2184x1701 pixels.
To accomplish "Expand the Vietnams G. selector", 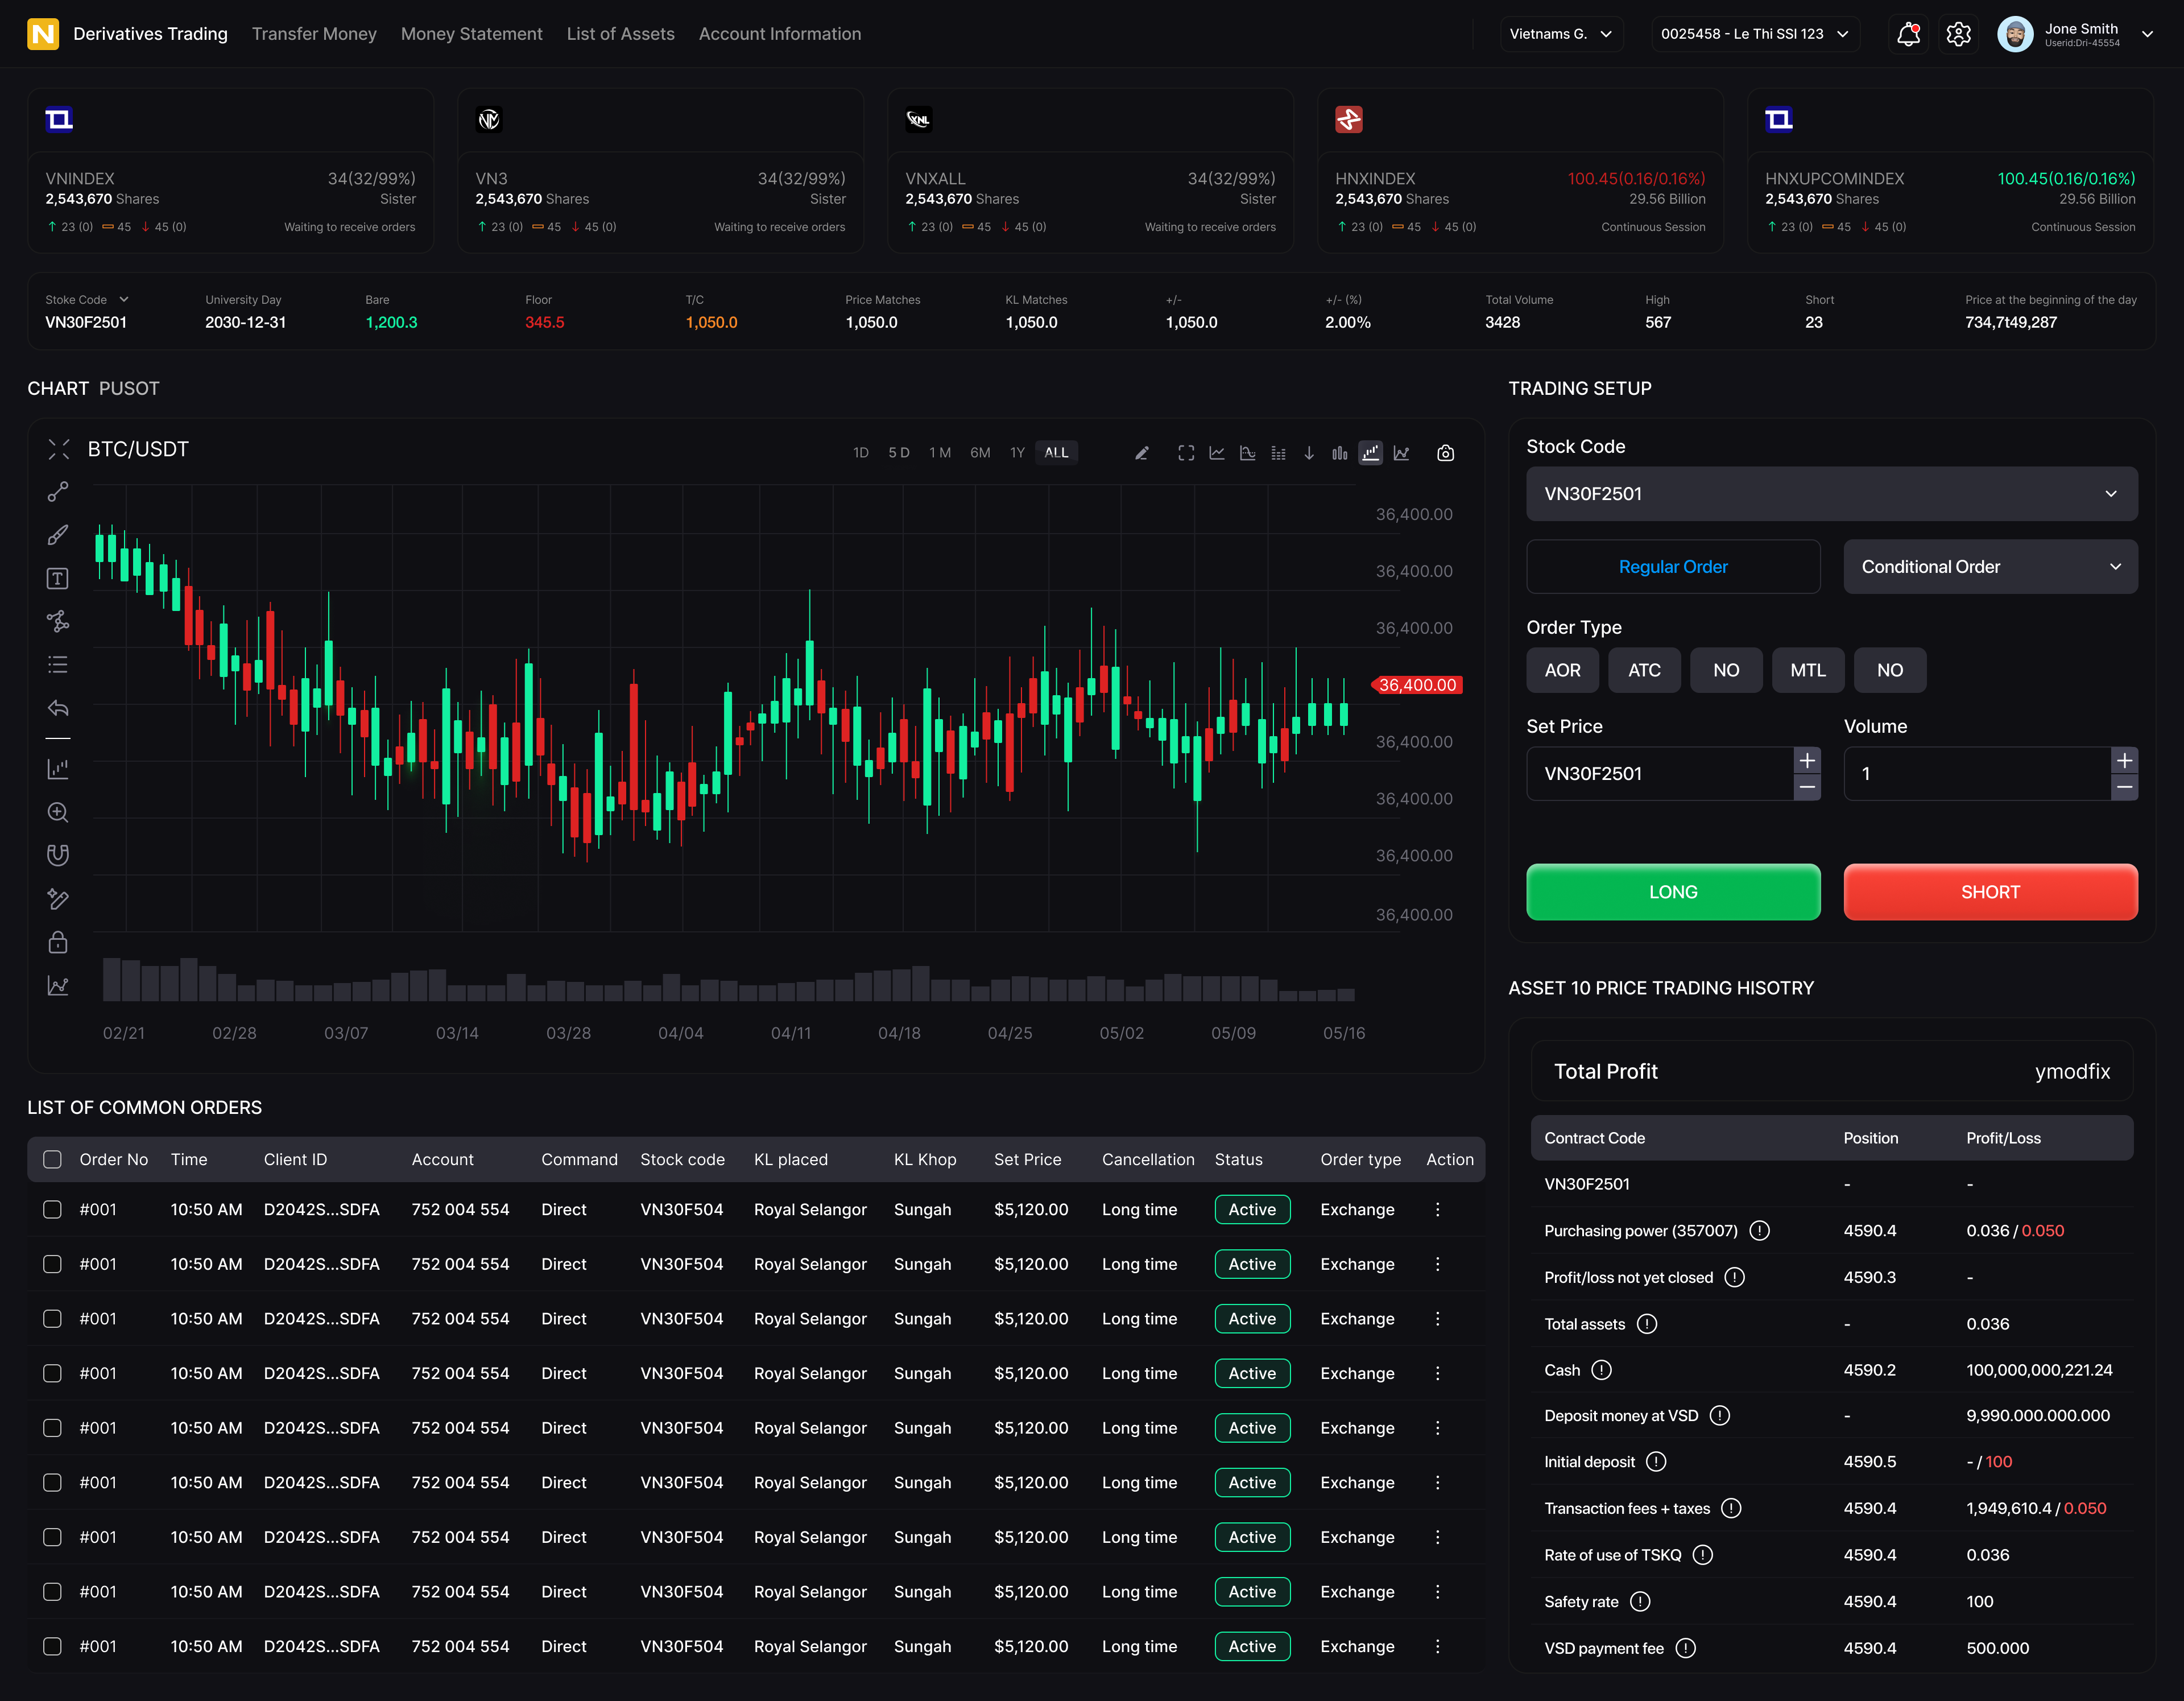I will click(x=1561, y=33).
